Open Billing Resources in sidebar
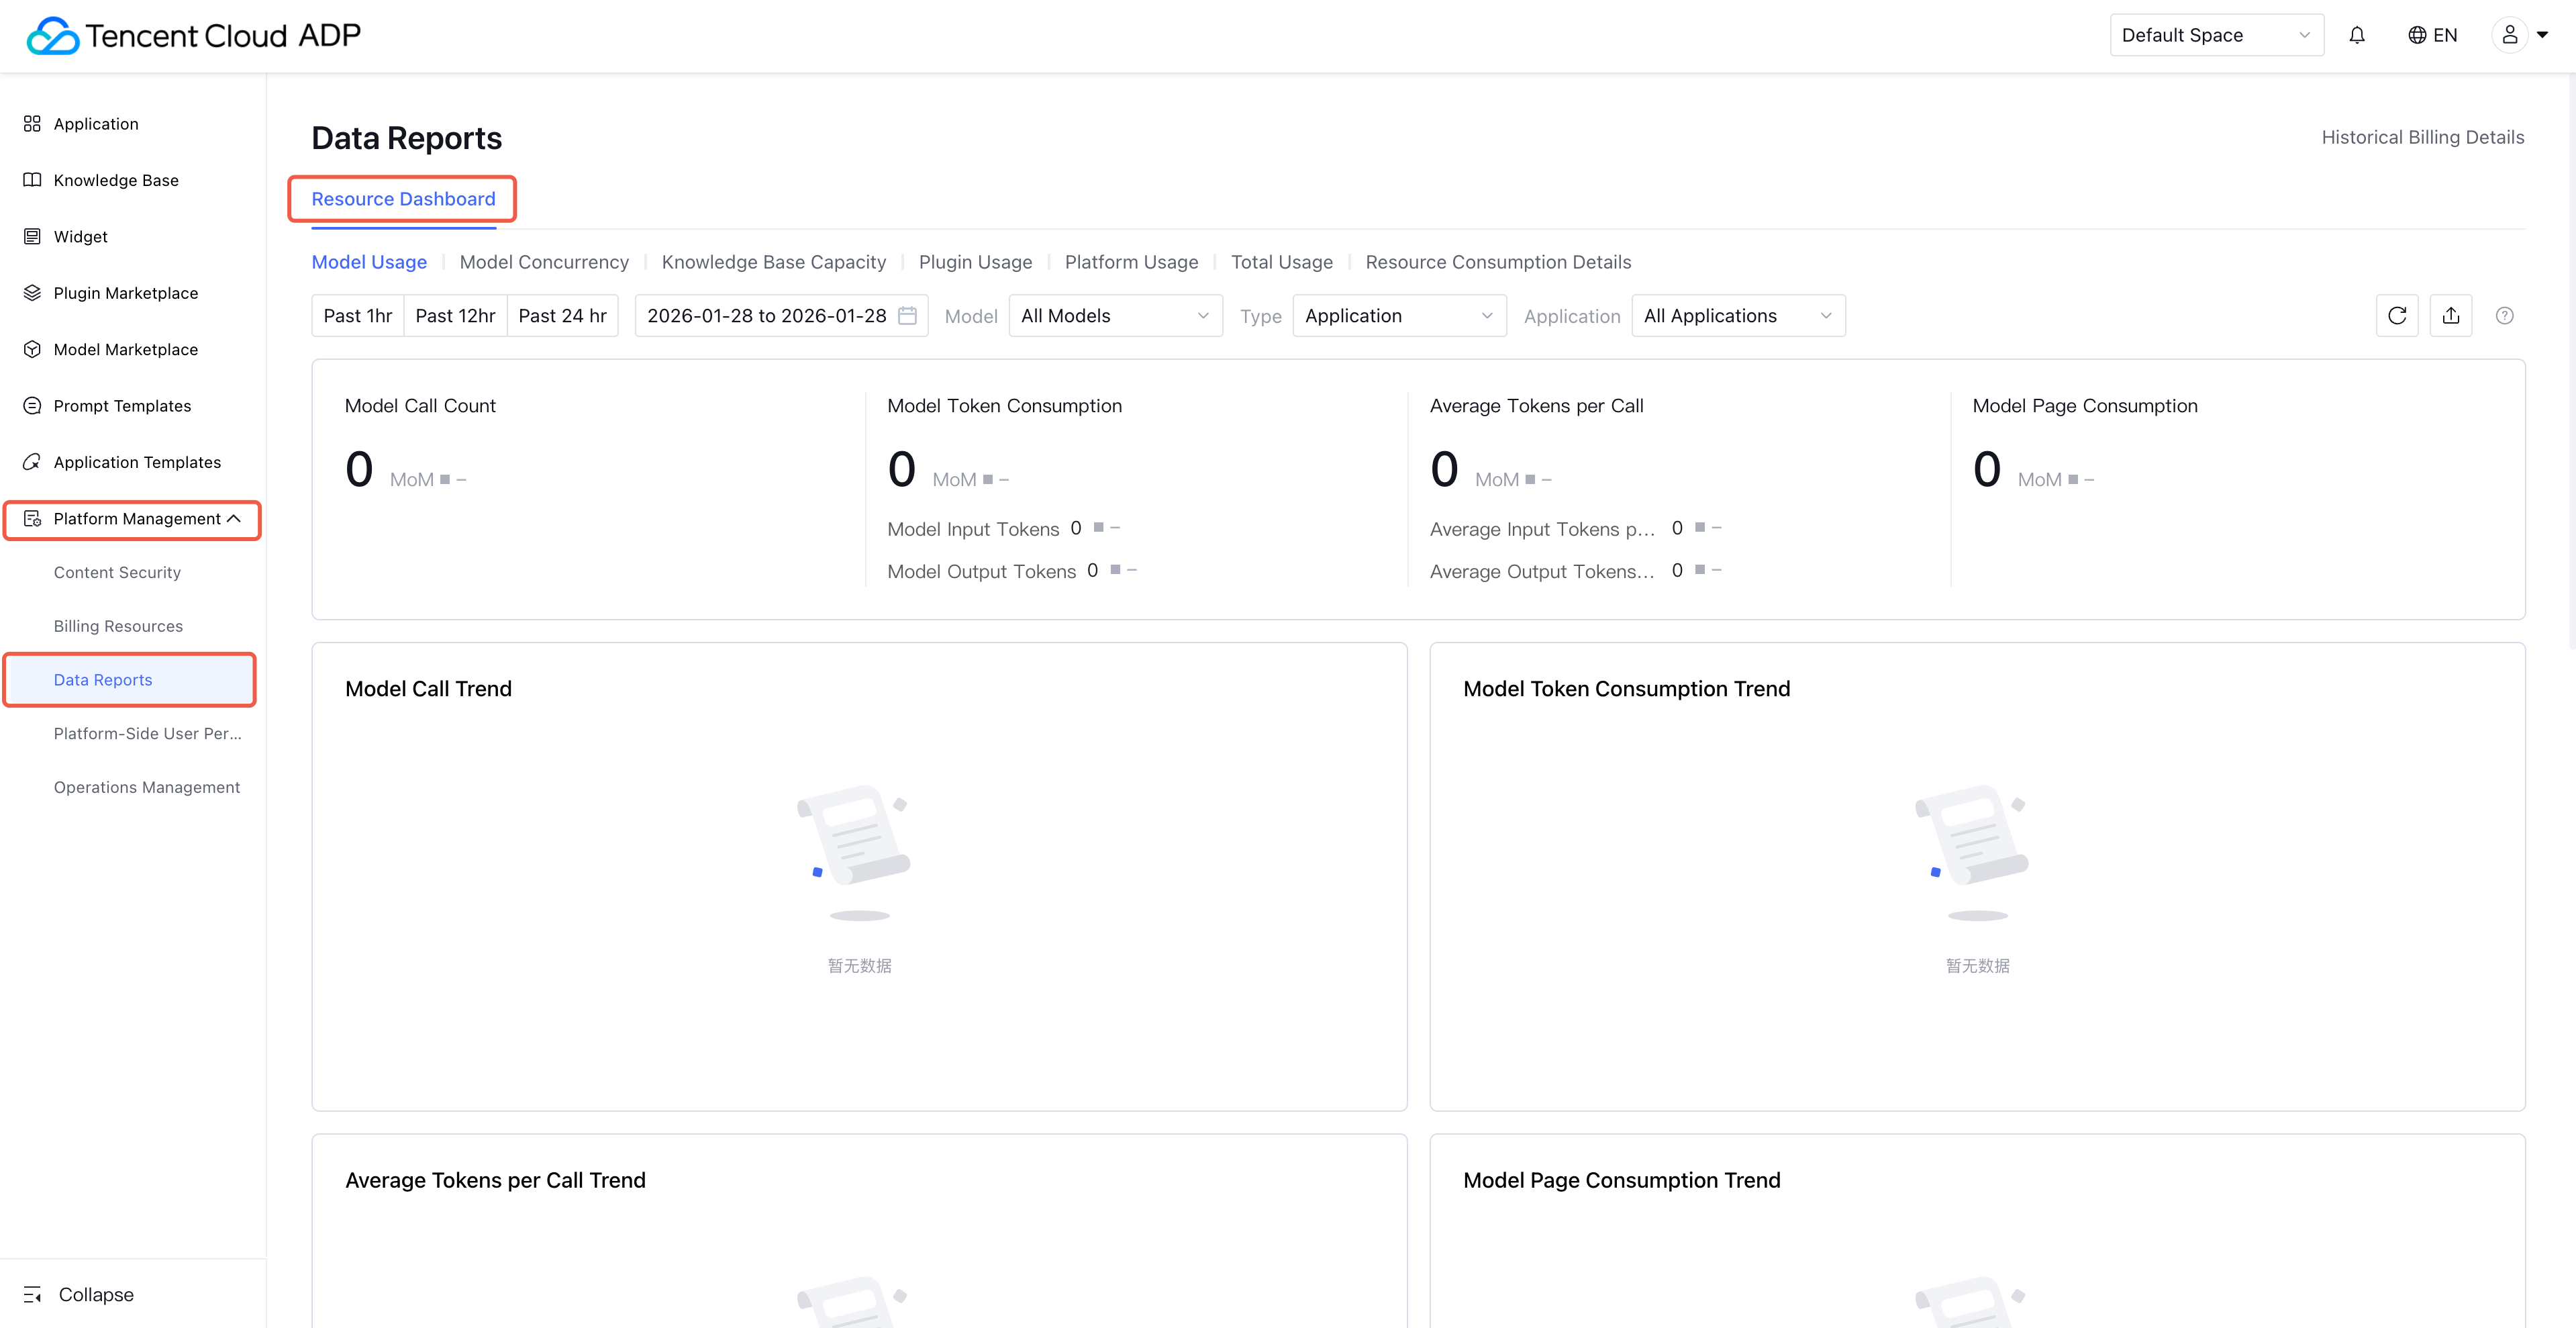Viewport: 2576px width, 1328px height. 118,626
